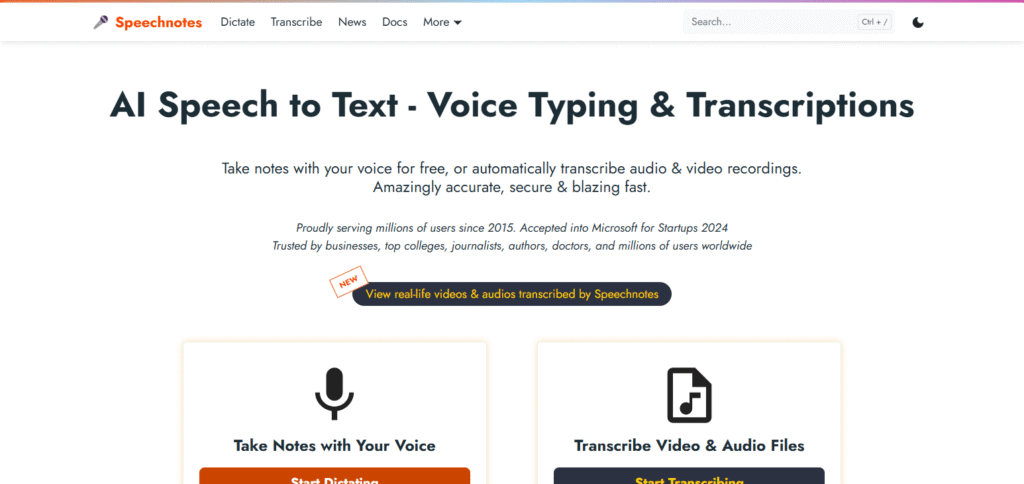The height and width of the screenshot is (484, 1024).
Task: Click the Speechnotes brand name link
Action: coord(159,22)
